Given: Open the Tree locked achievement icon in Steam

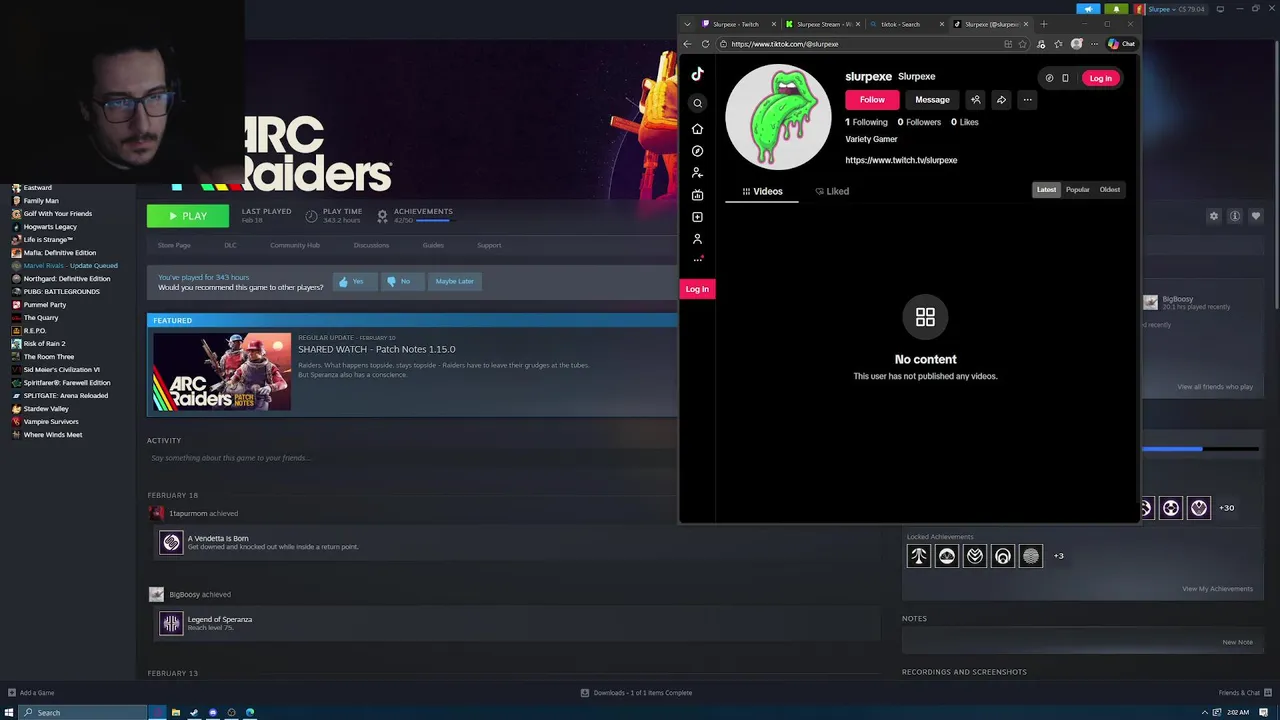Looking at the screenshot, I should [x=919, y=556].
